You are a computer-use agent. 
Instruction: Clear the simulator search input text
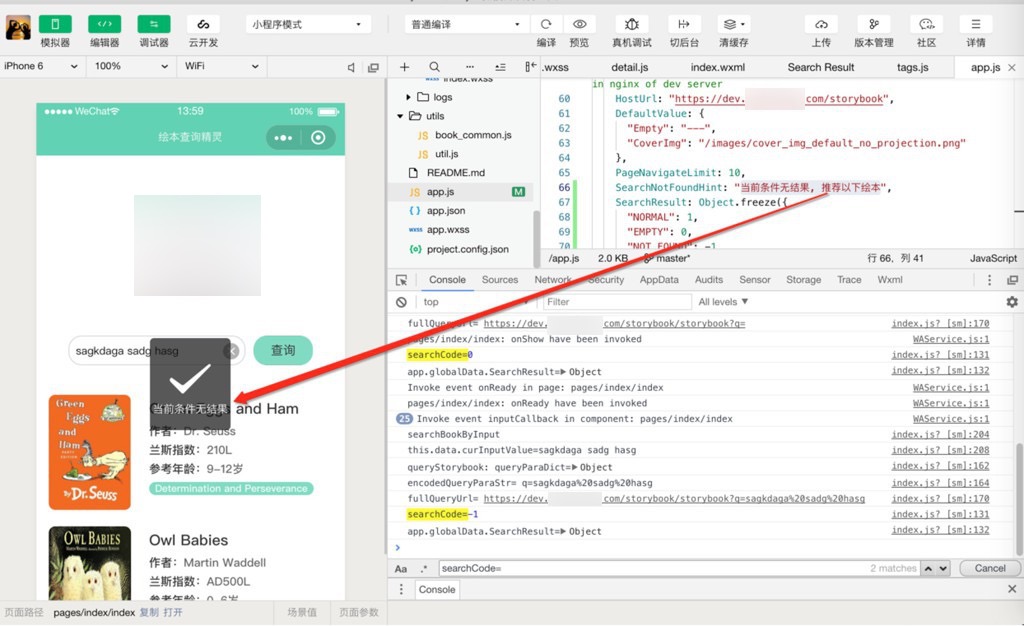tap(231, 351)
